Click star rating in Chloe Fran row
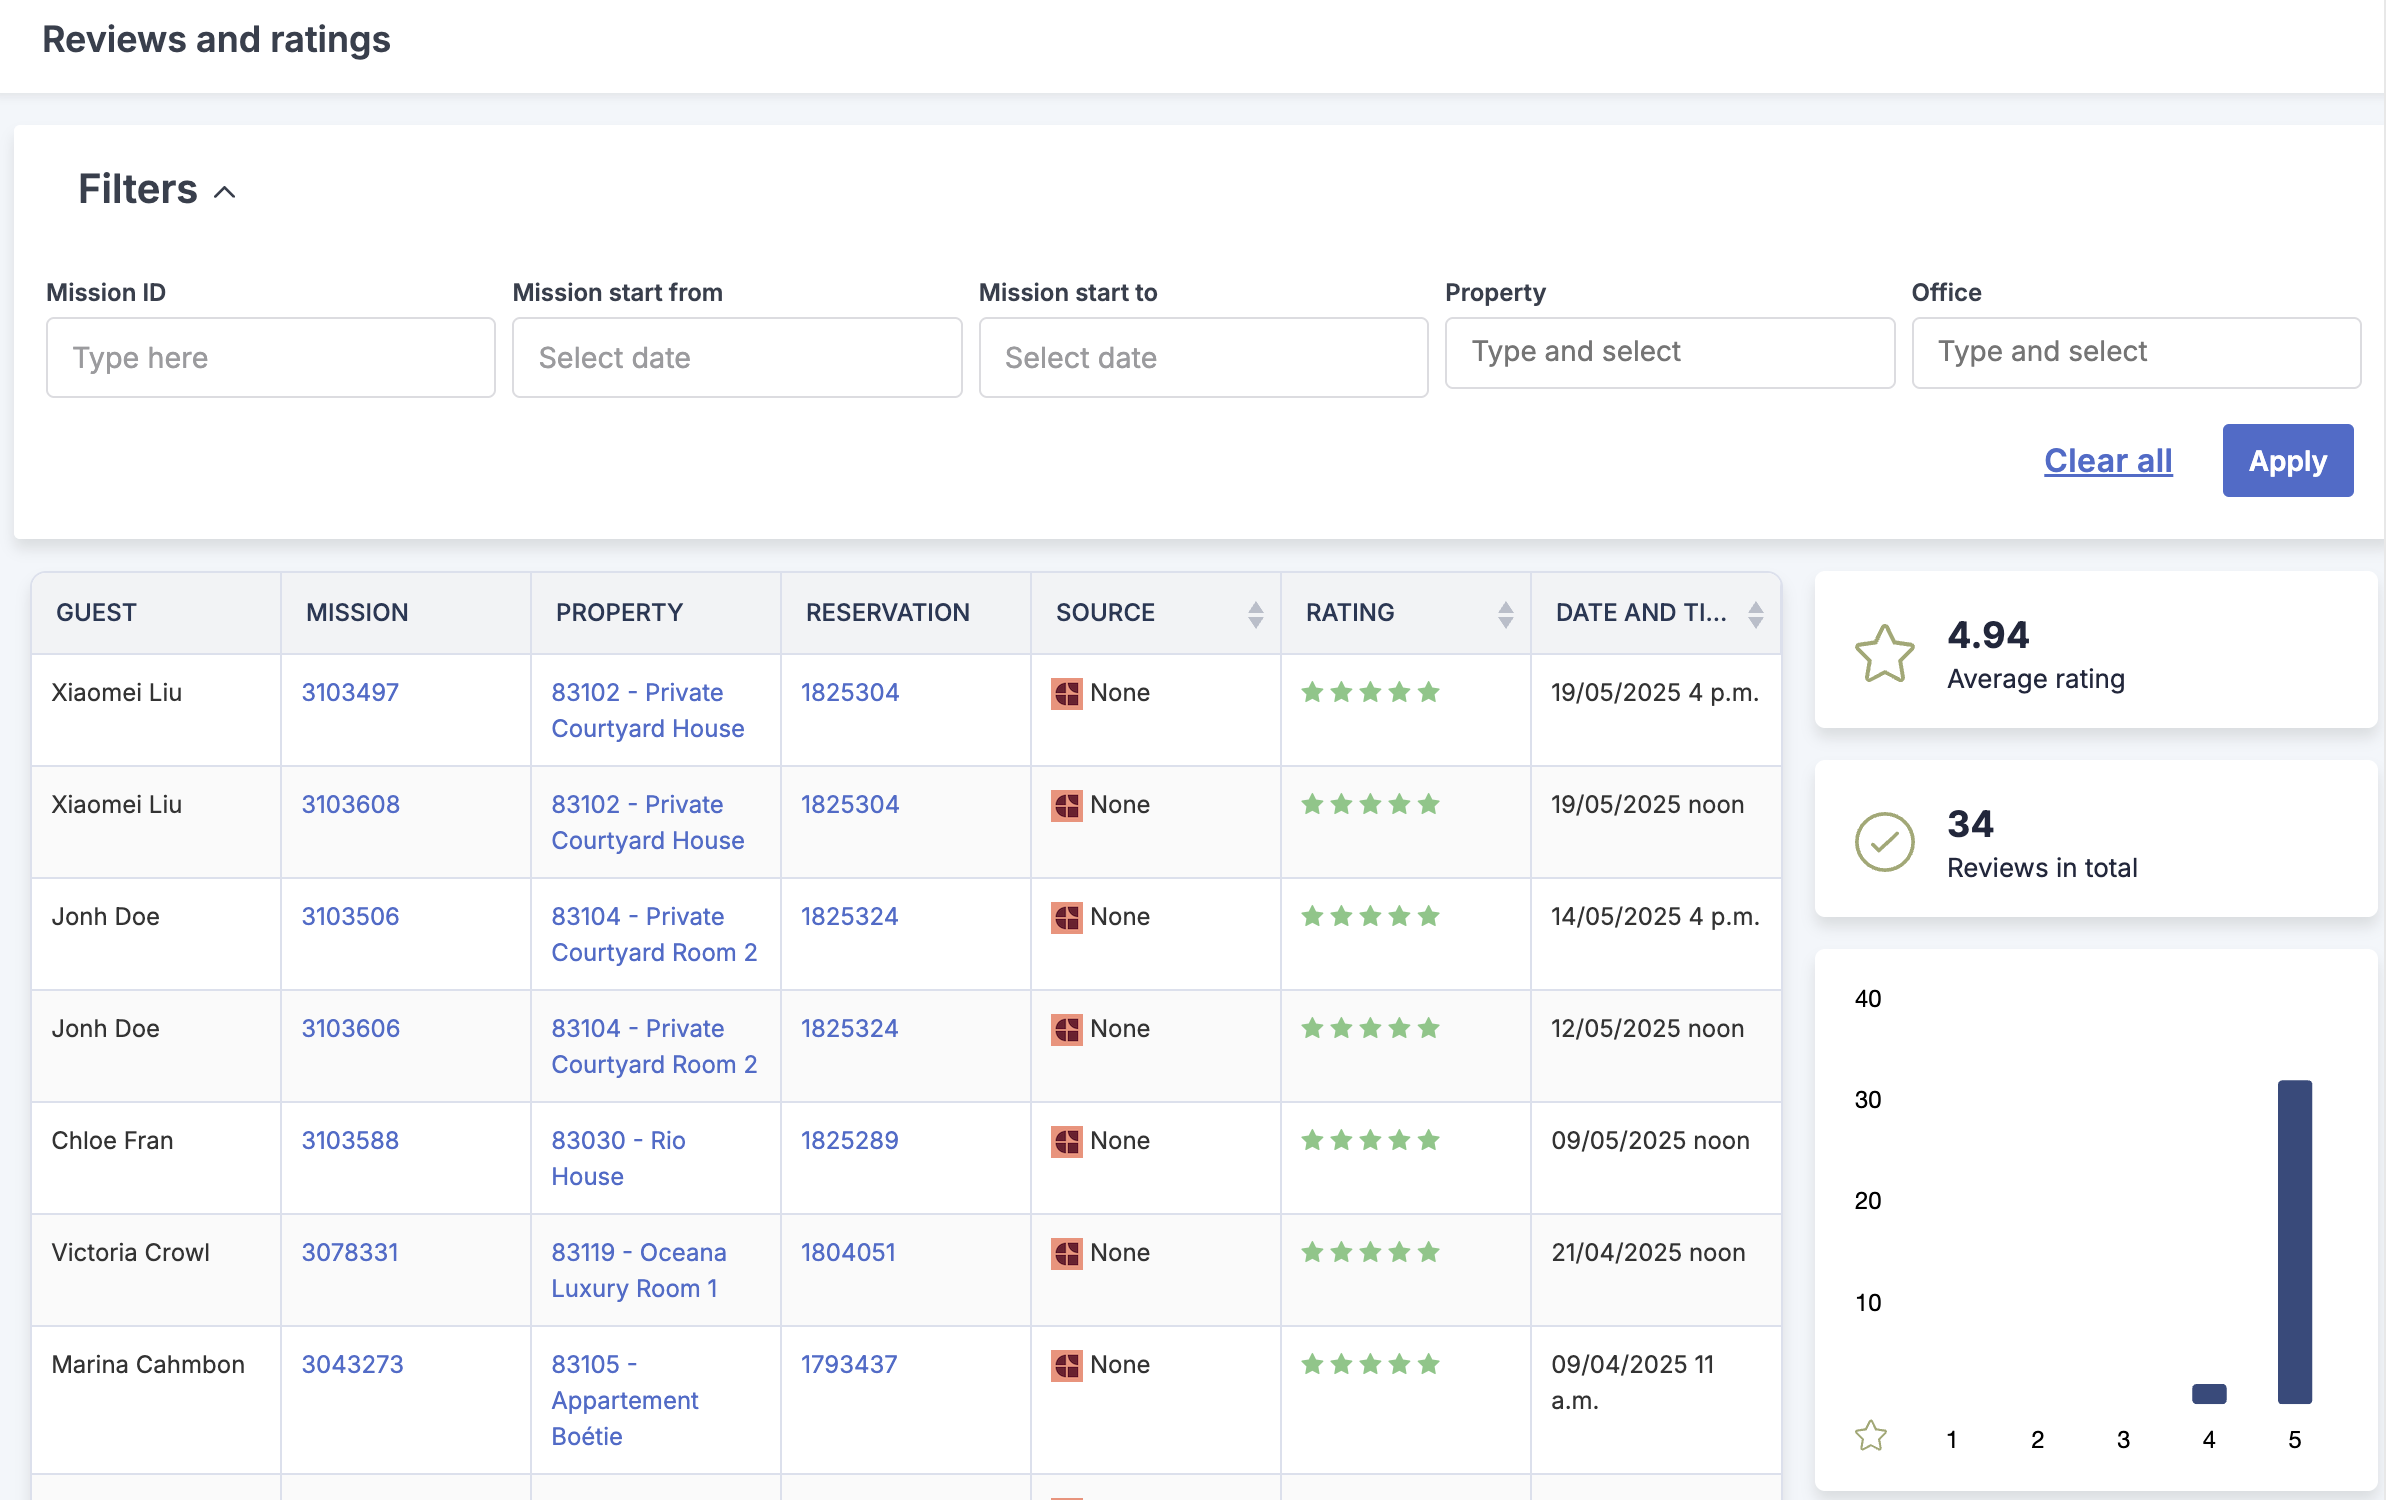The image size is (2386, 1500). click(1370, 1140)
